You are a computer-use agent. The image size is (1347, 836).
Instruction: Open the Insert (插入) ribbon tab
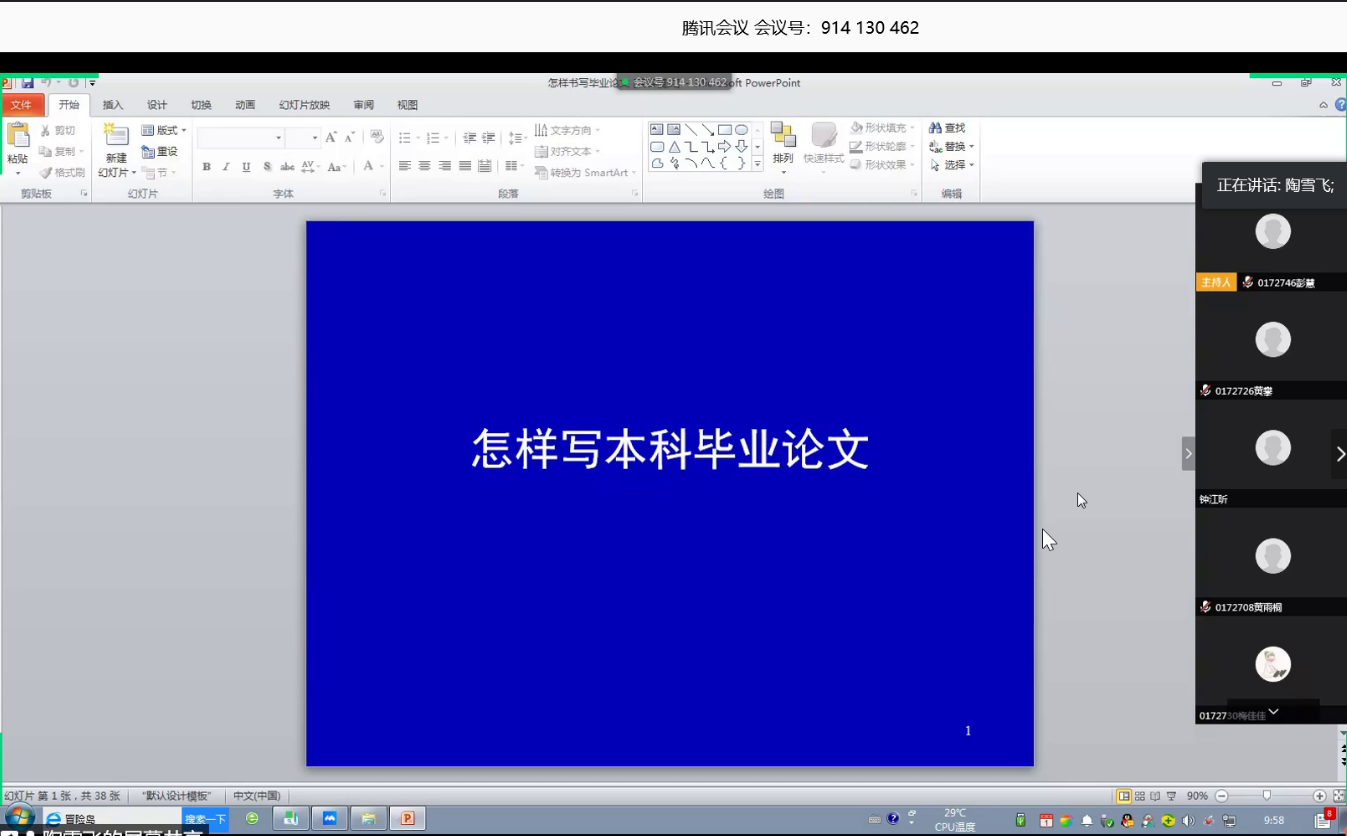(x=113, y=105)
